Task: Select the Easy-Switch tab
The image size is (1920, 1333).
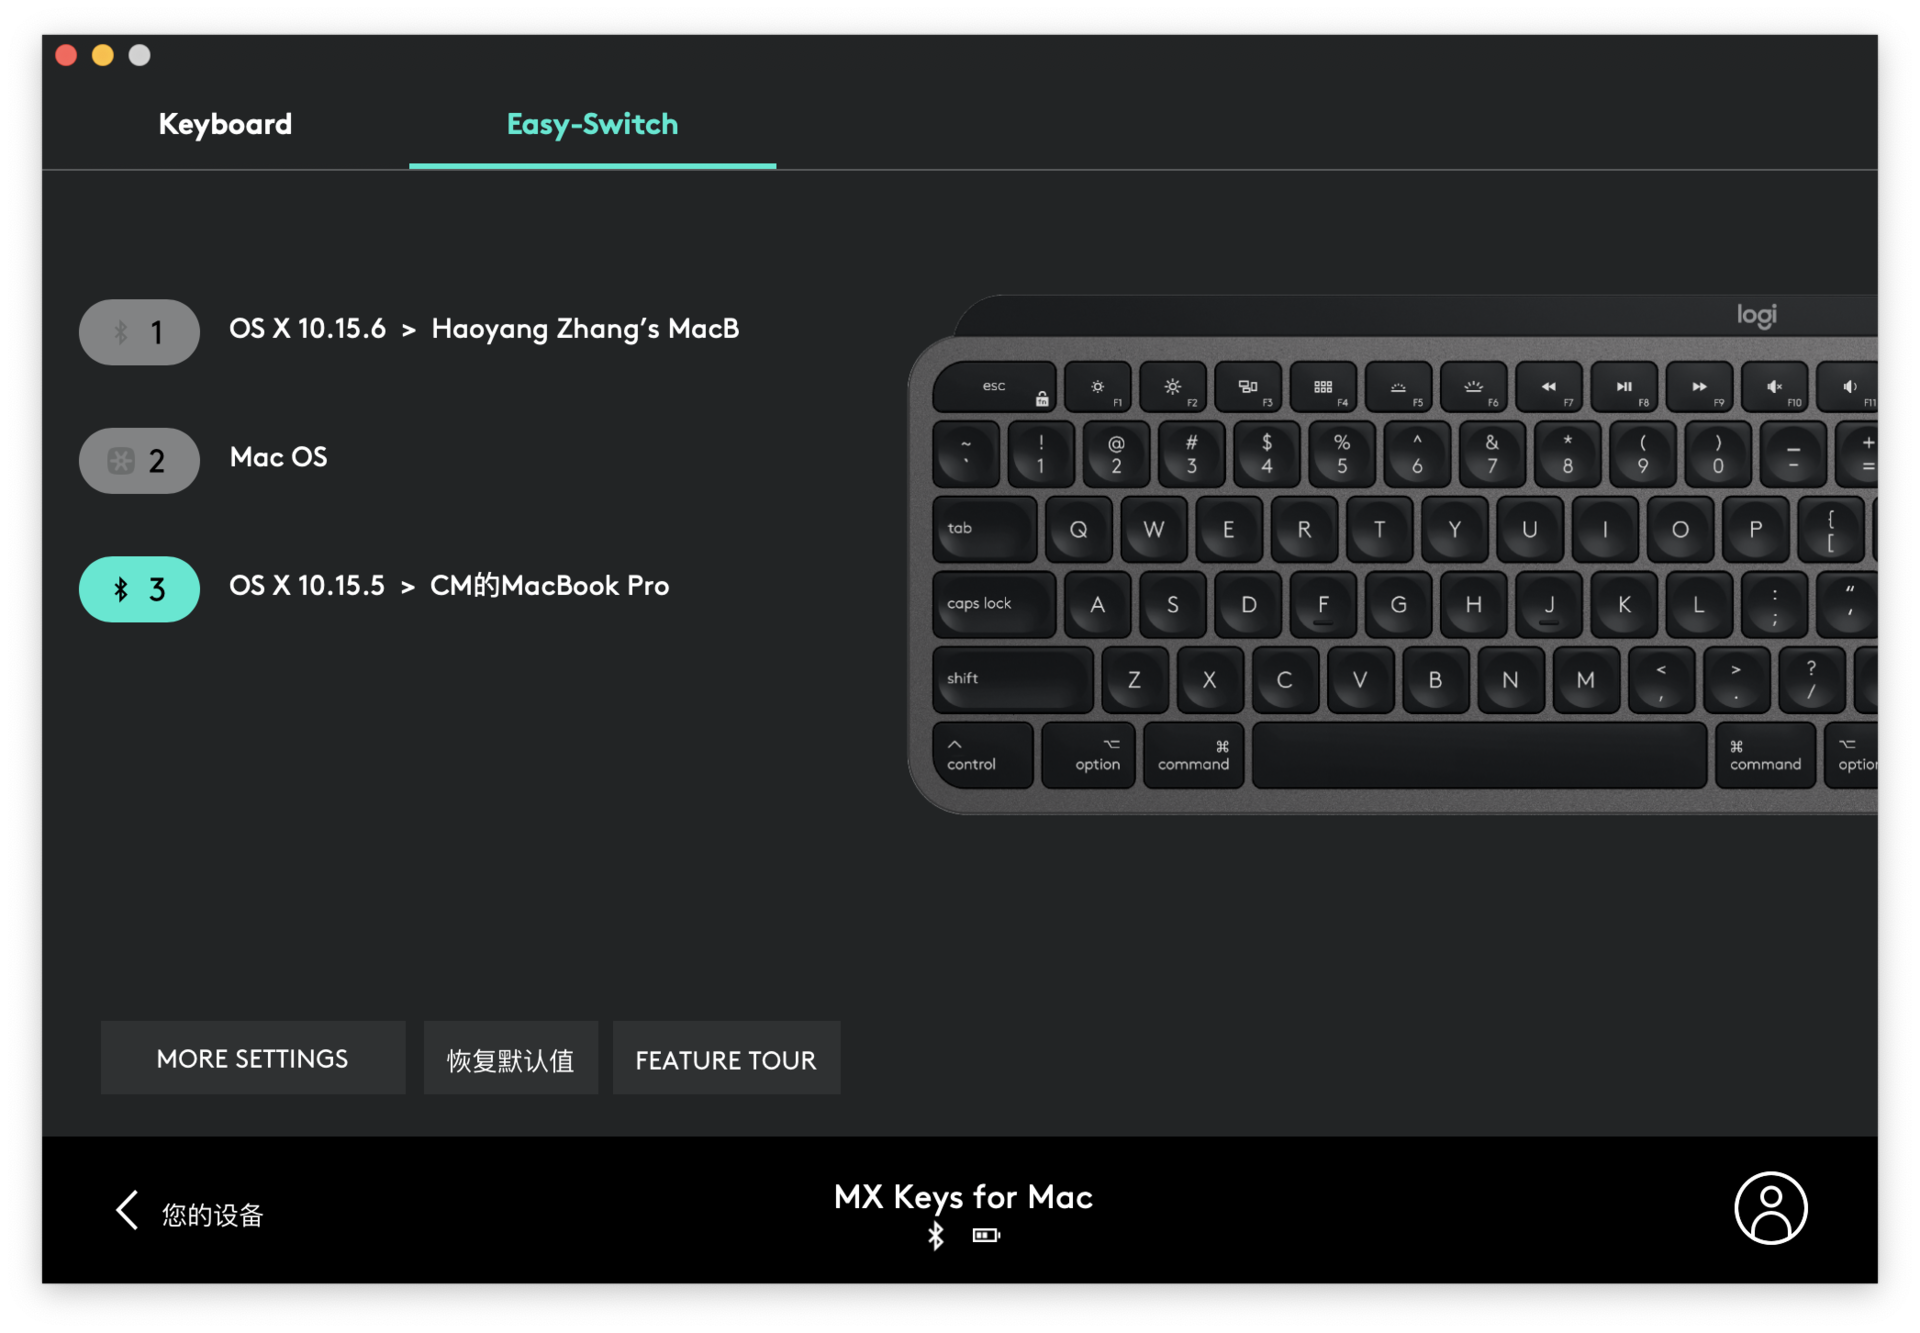Action: 592,124
